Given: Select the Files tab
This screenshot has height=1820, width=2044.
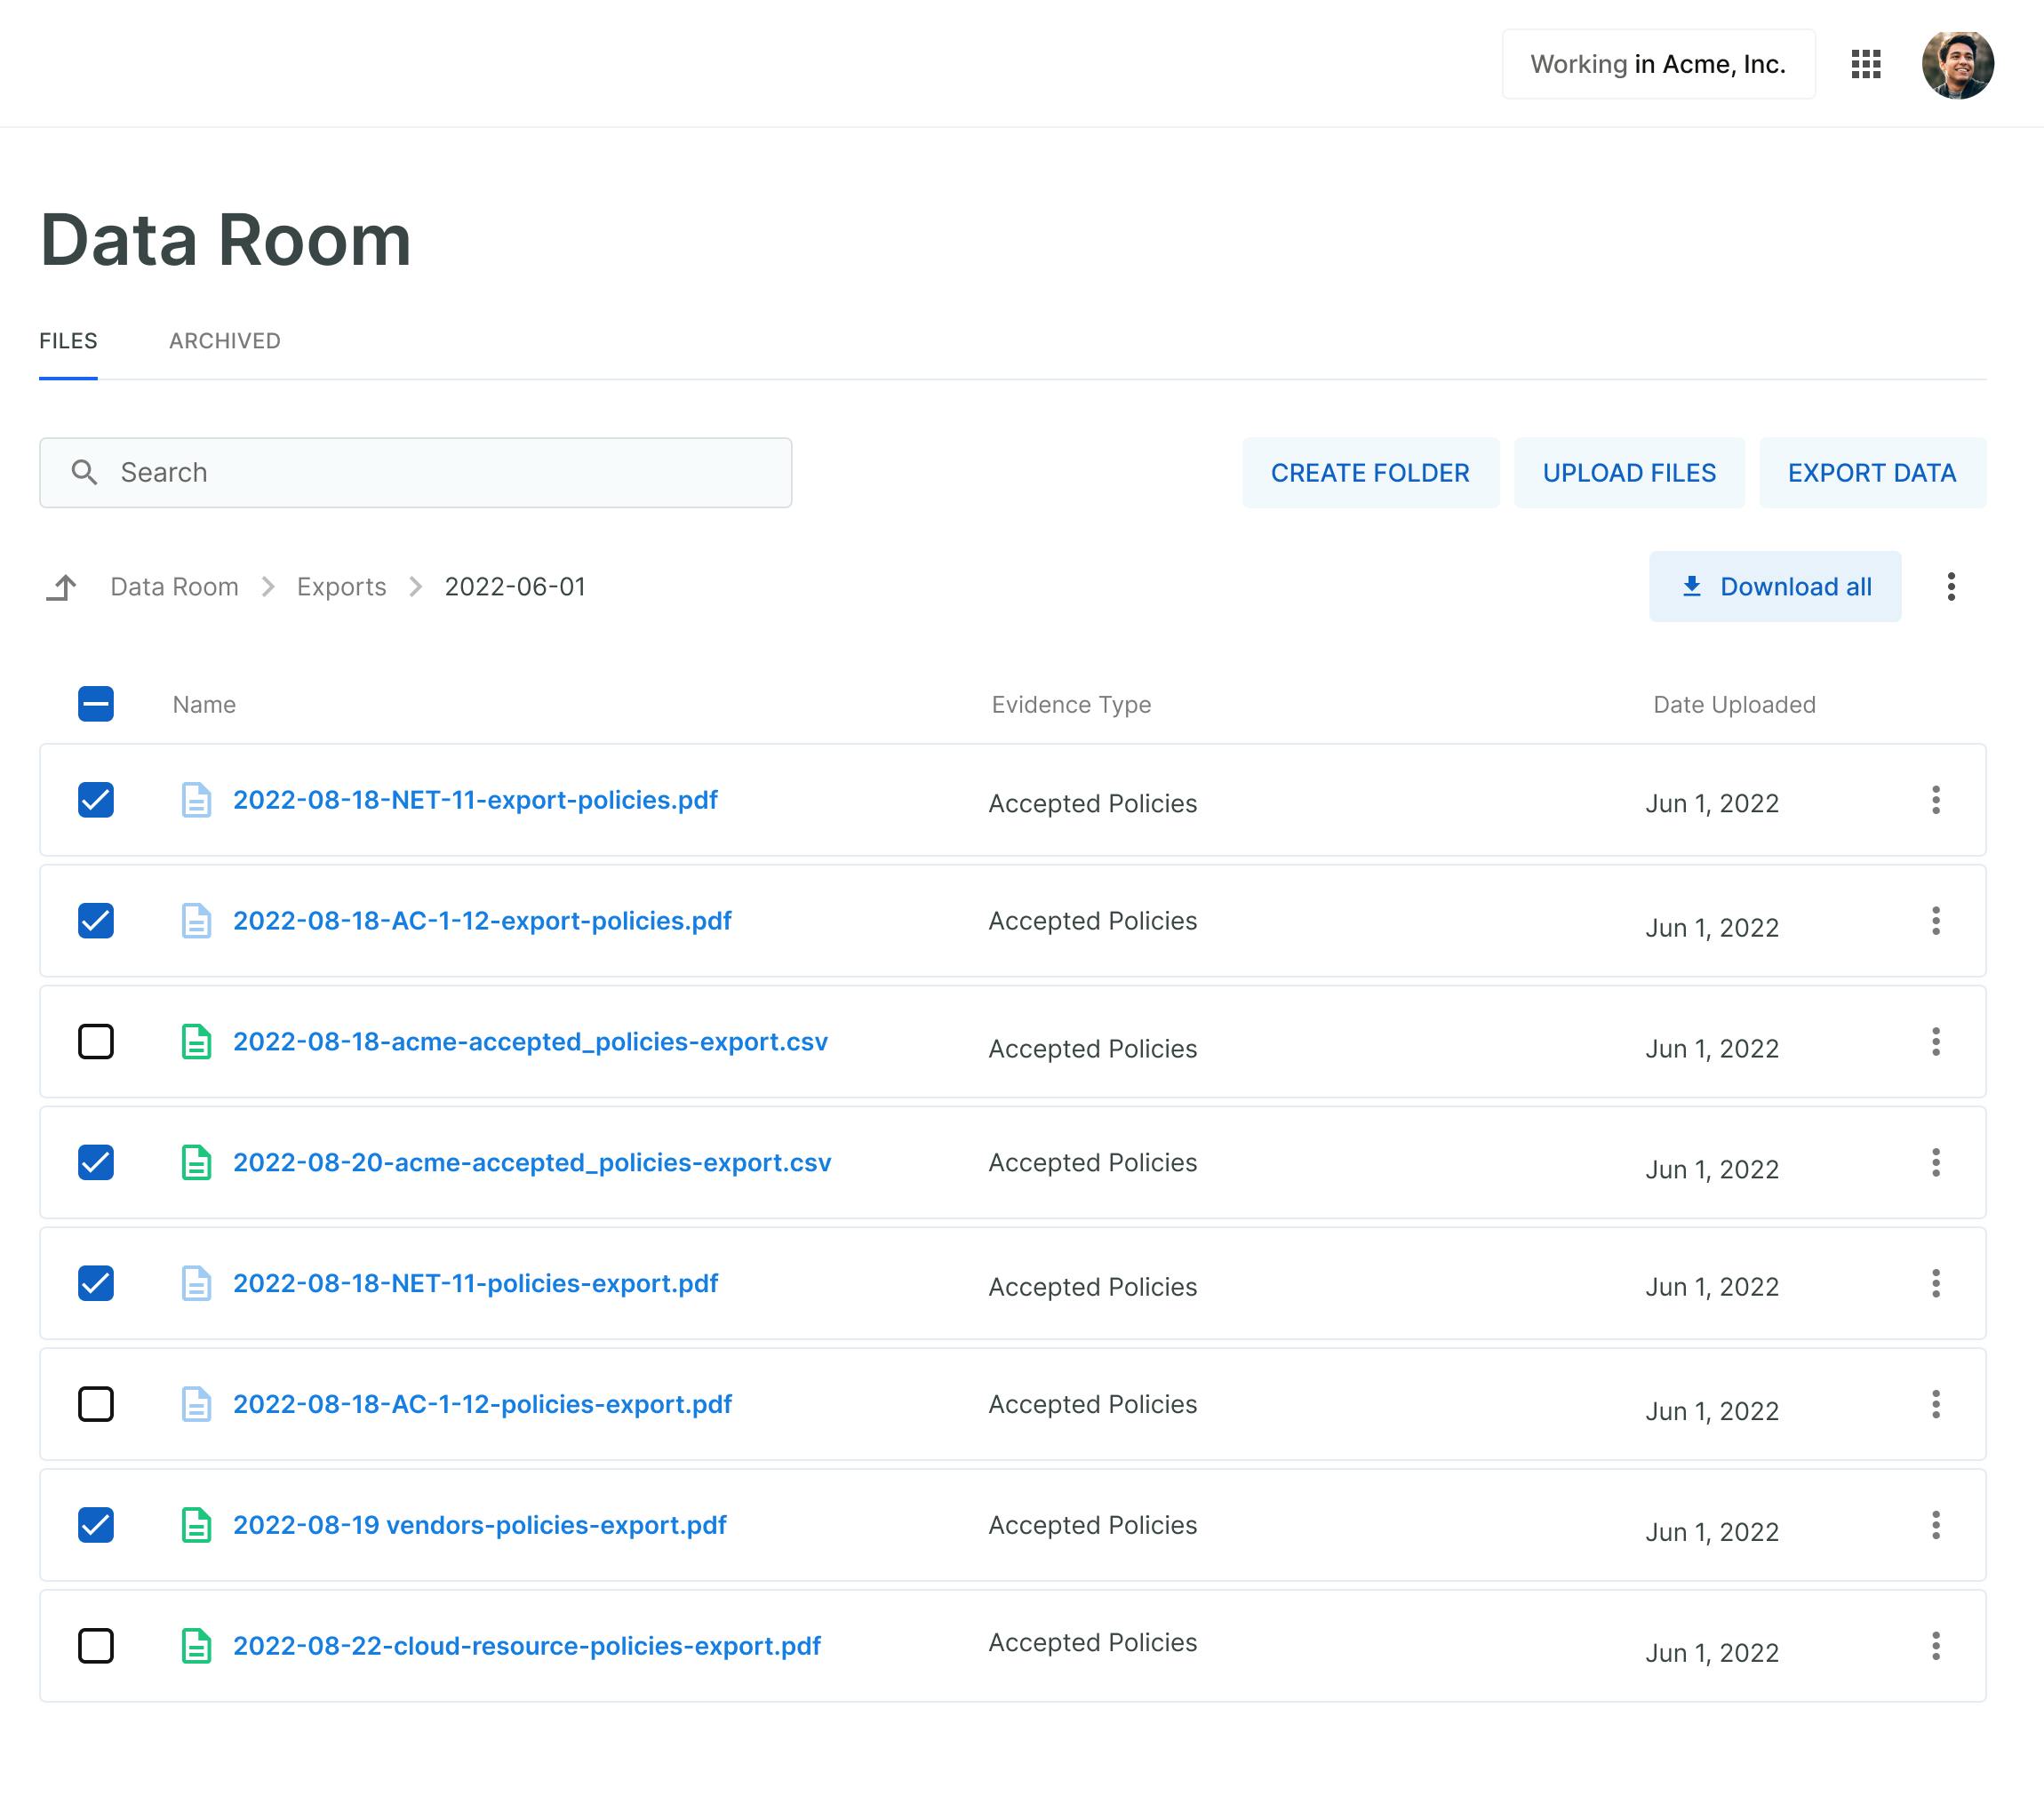Looking at the screenshot, I should (x=68, y=341).
